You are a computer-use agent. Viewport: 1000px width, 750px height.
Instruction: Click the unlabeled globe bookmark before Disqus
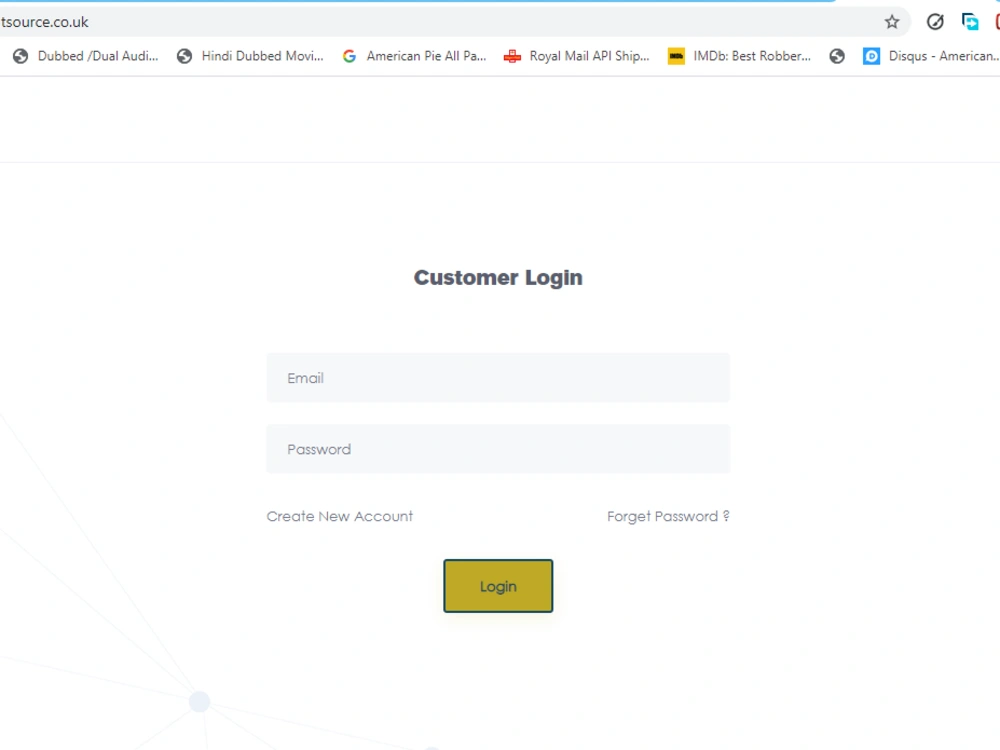pos(837,56)
